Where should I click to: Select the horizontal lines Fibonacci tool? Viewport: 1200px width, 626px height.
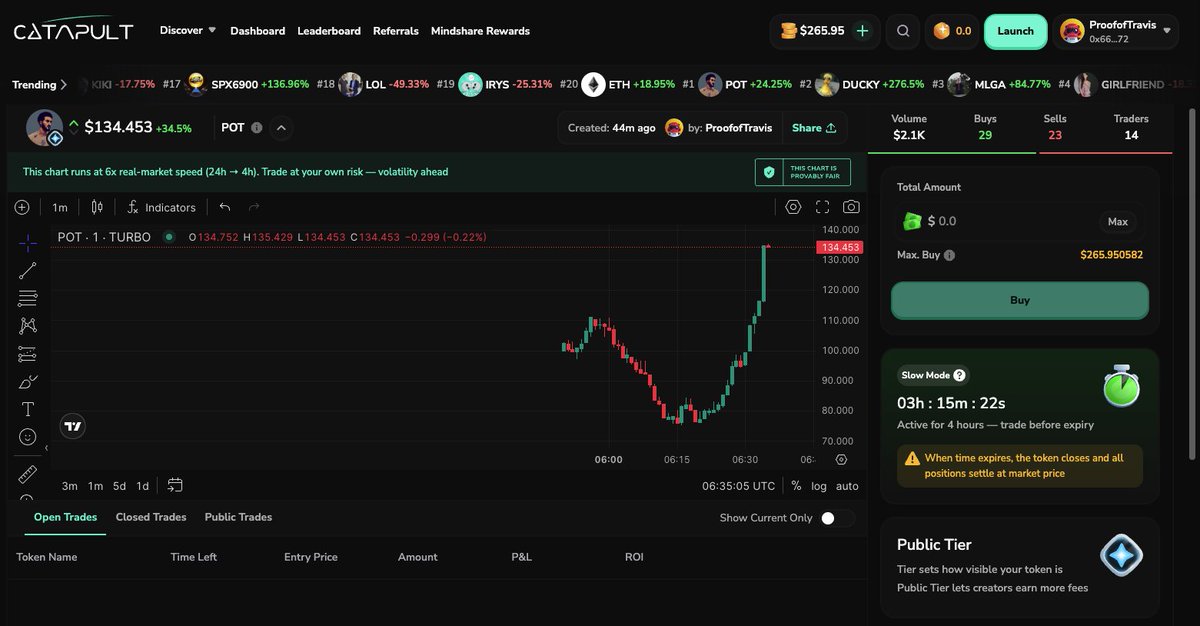tap(28, 298)
